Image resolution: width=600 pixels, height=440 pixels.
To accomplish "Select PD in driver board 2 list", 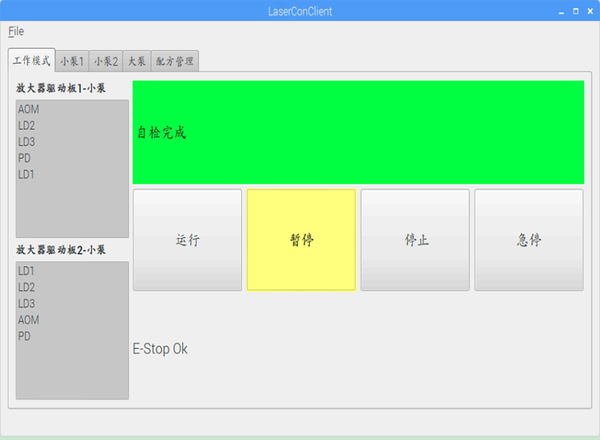I will tap(72, 336).
